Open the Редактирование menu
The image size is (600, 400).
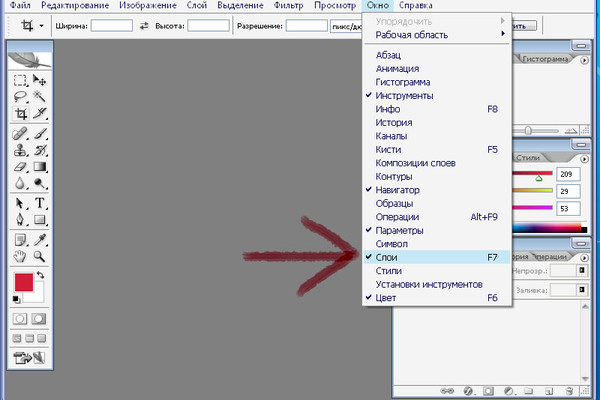tap(75, 5)
